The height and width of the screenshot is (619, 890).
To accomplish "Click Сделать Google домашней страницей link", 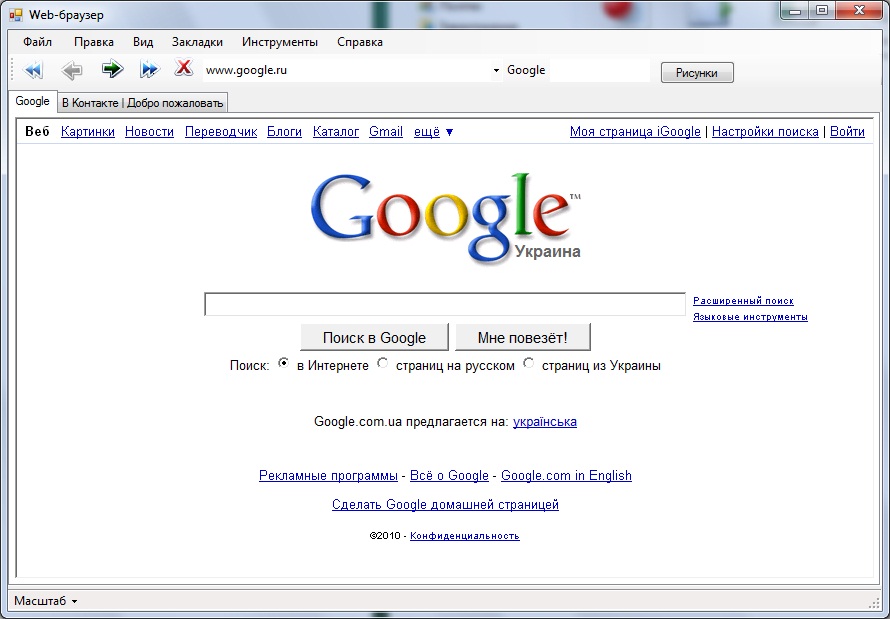I will point(446,504).
